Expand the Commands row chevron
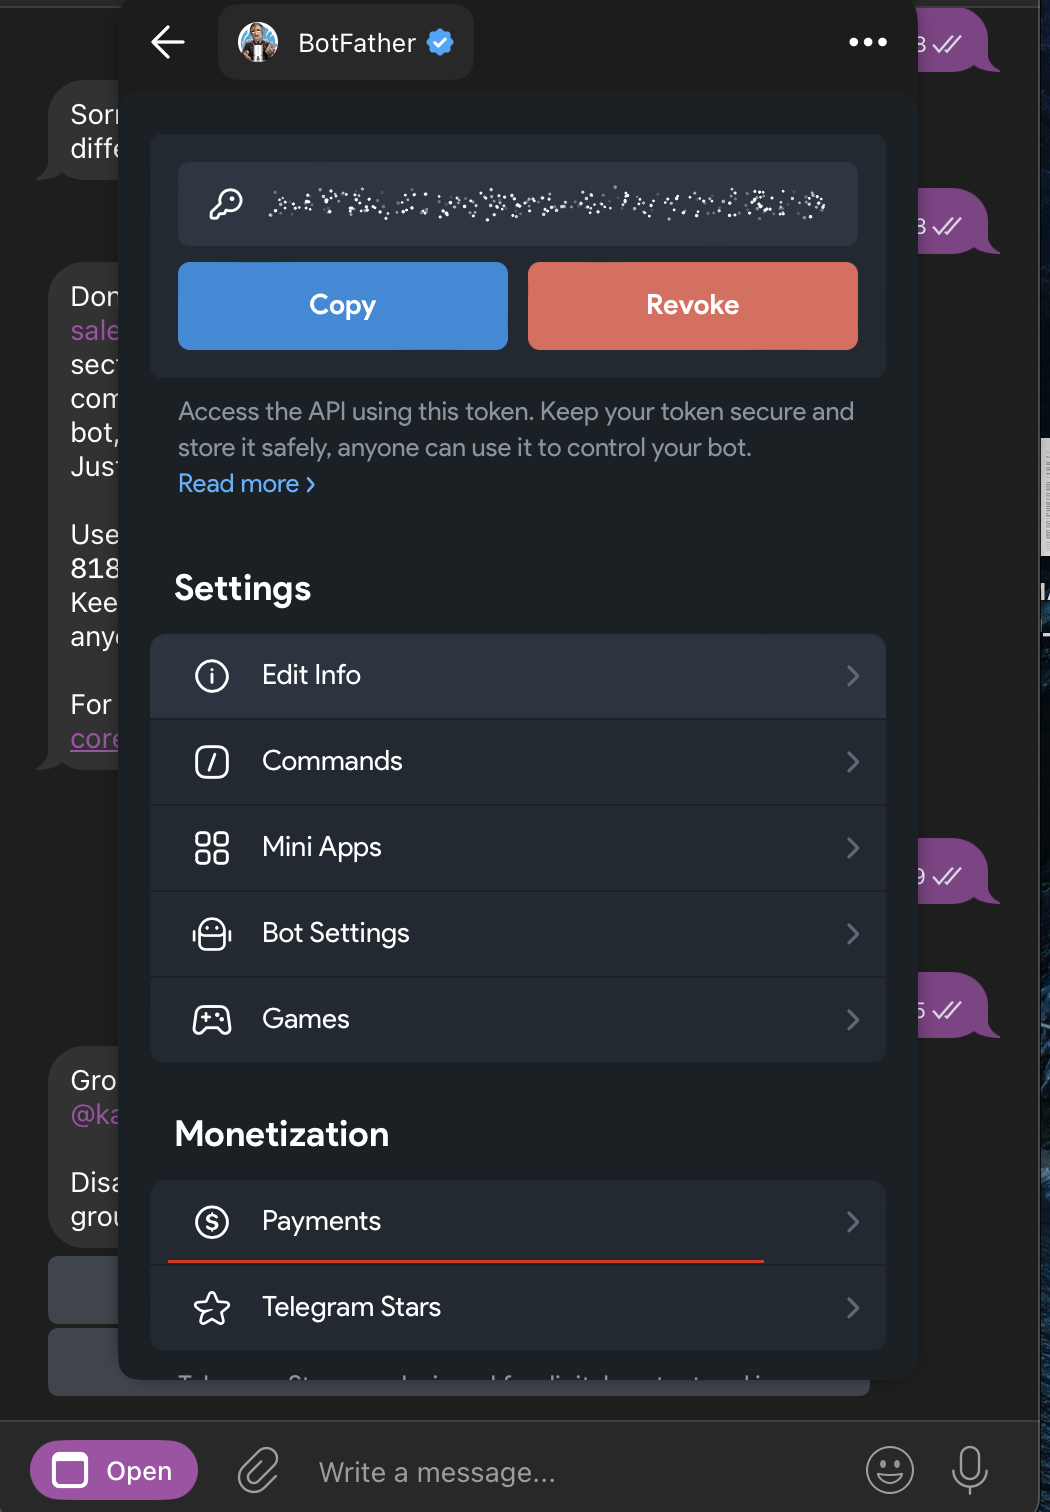 pos(852,762)
